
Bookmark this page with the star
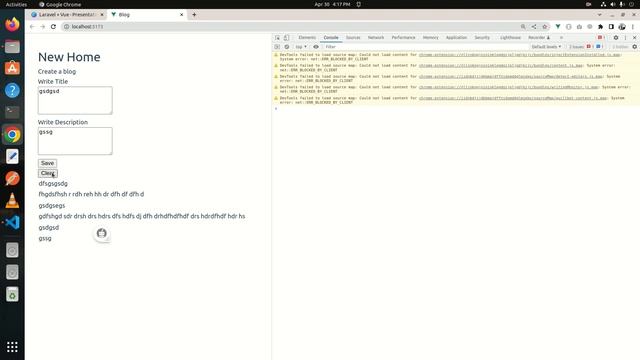pyautogui.click(x=544, y=27)
